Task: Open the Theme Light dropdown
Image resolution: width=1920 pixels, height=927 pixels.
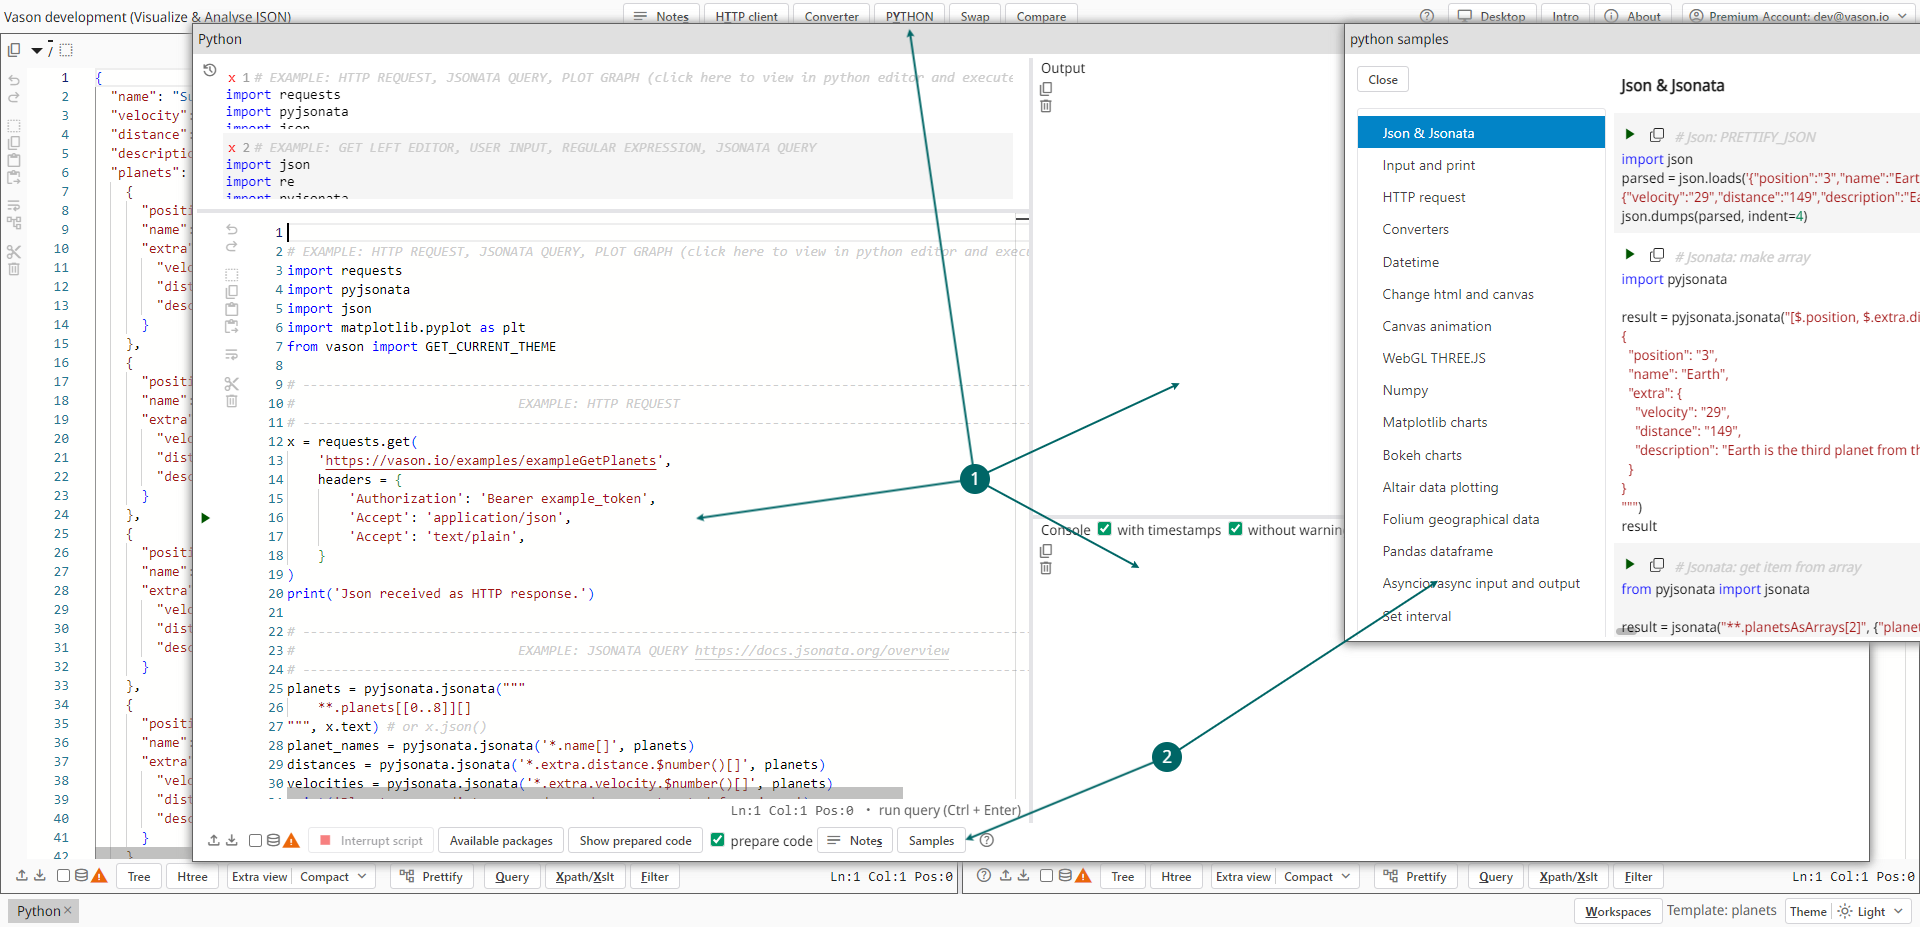Action: 1872,911
